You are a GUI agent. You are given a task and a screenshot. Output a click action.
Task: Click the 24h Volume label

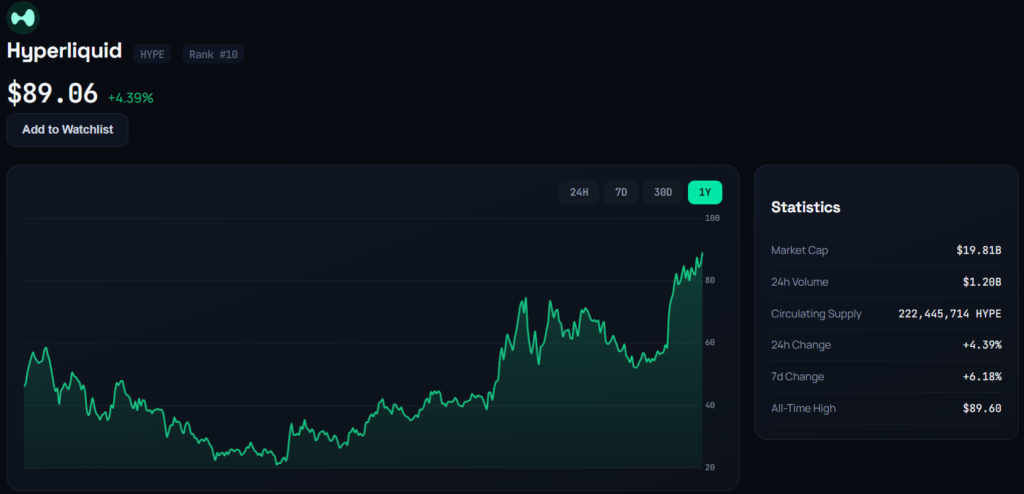[799, 282]
